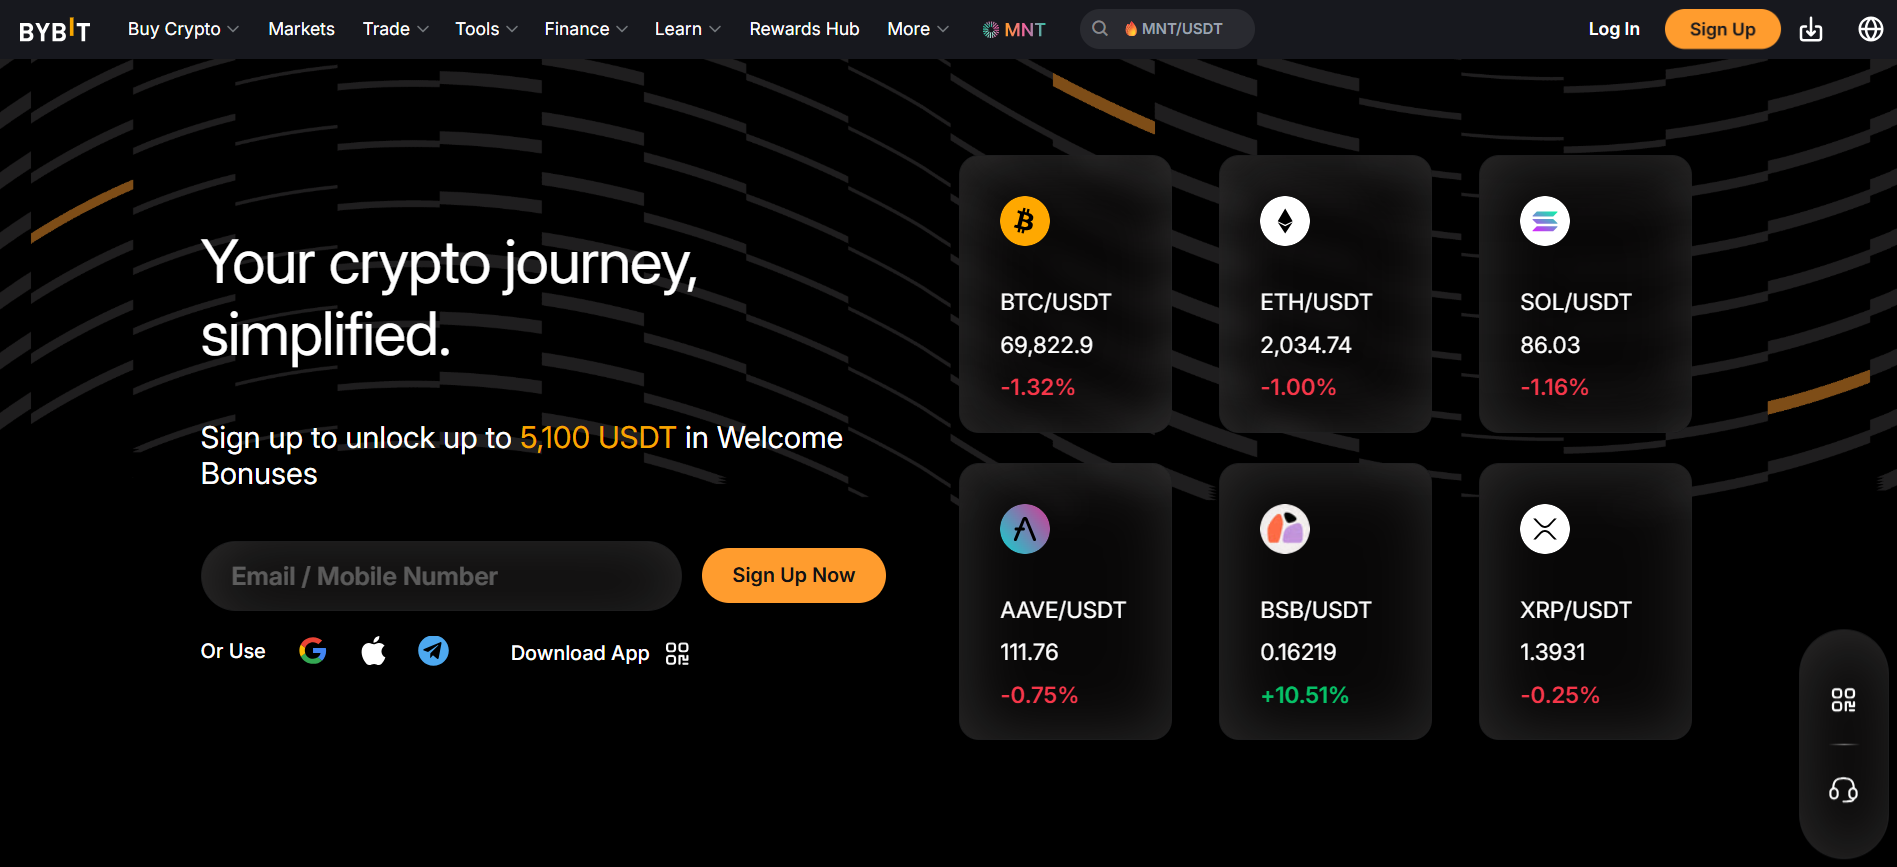Open the AAVE coin icon

1024,529
